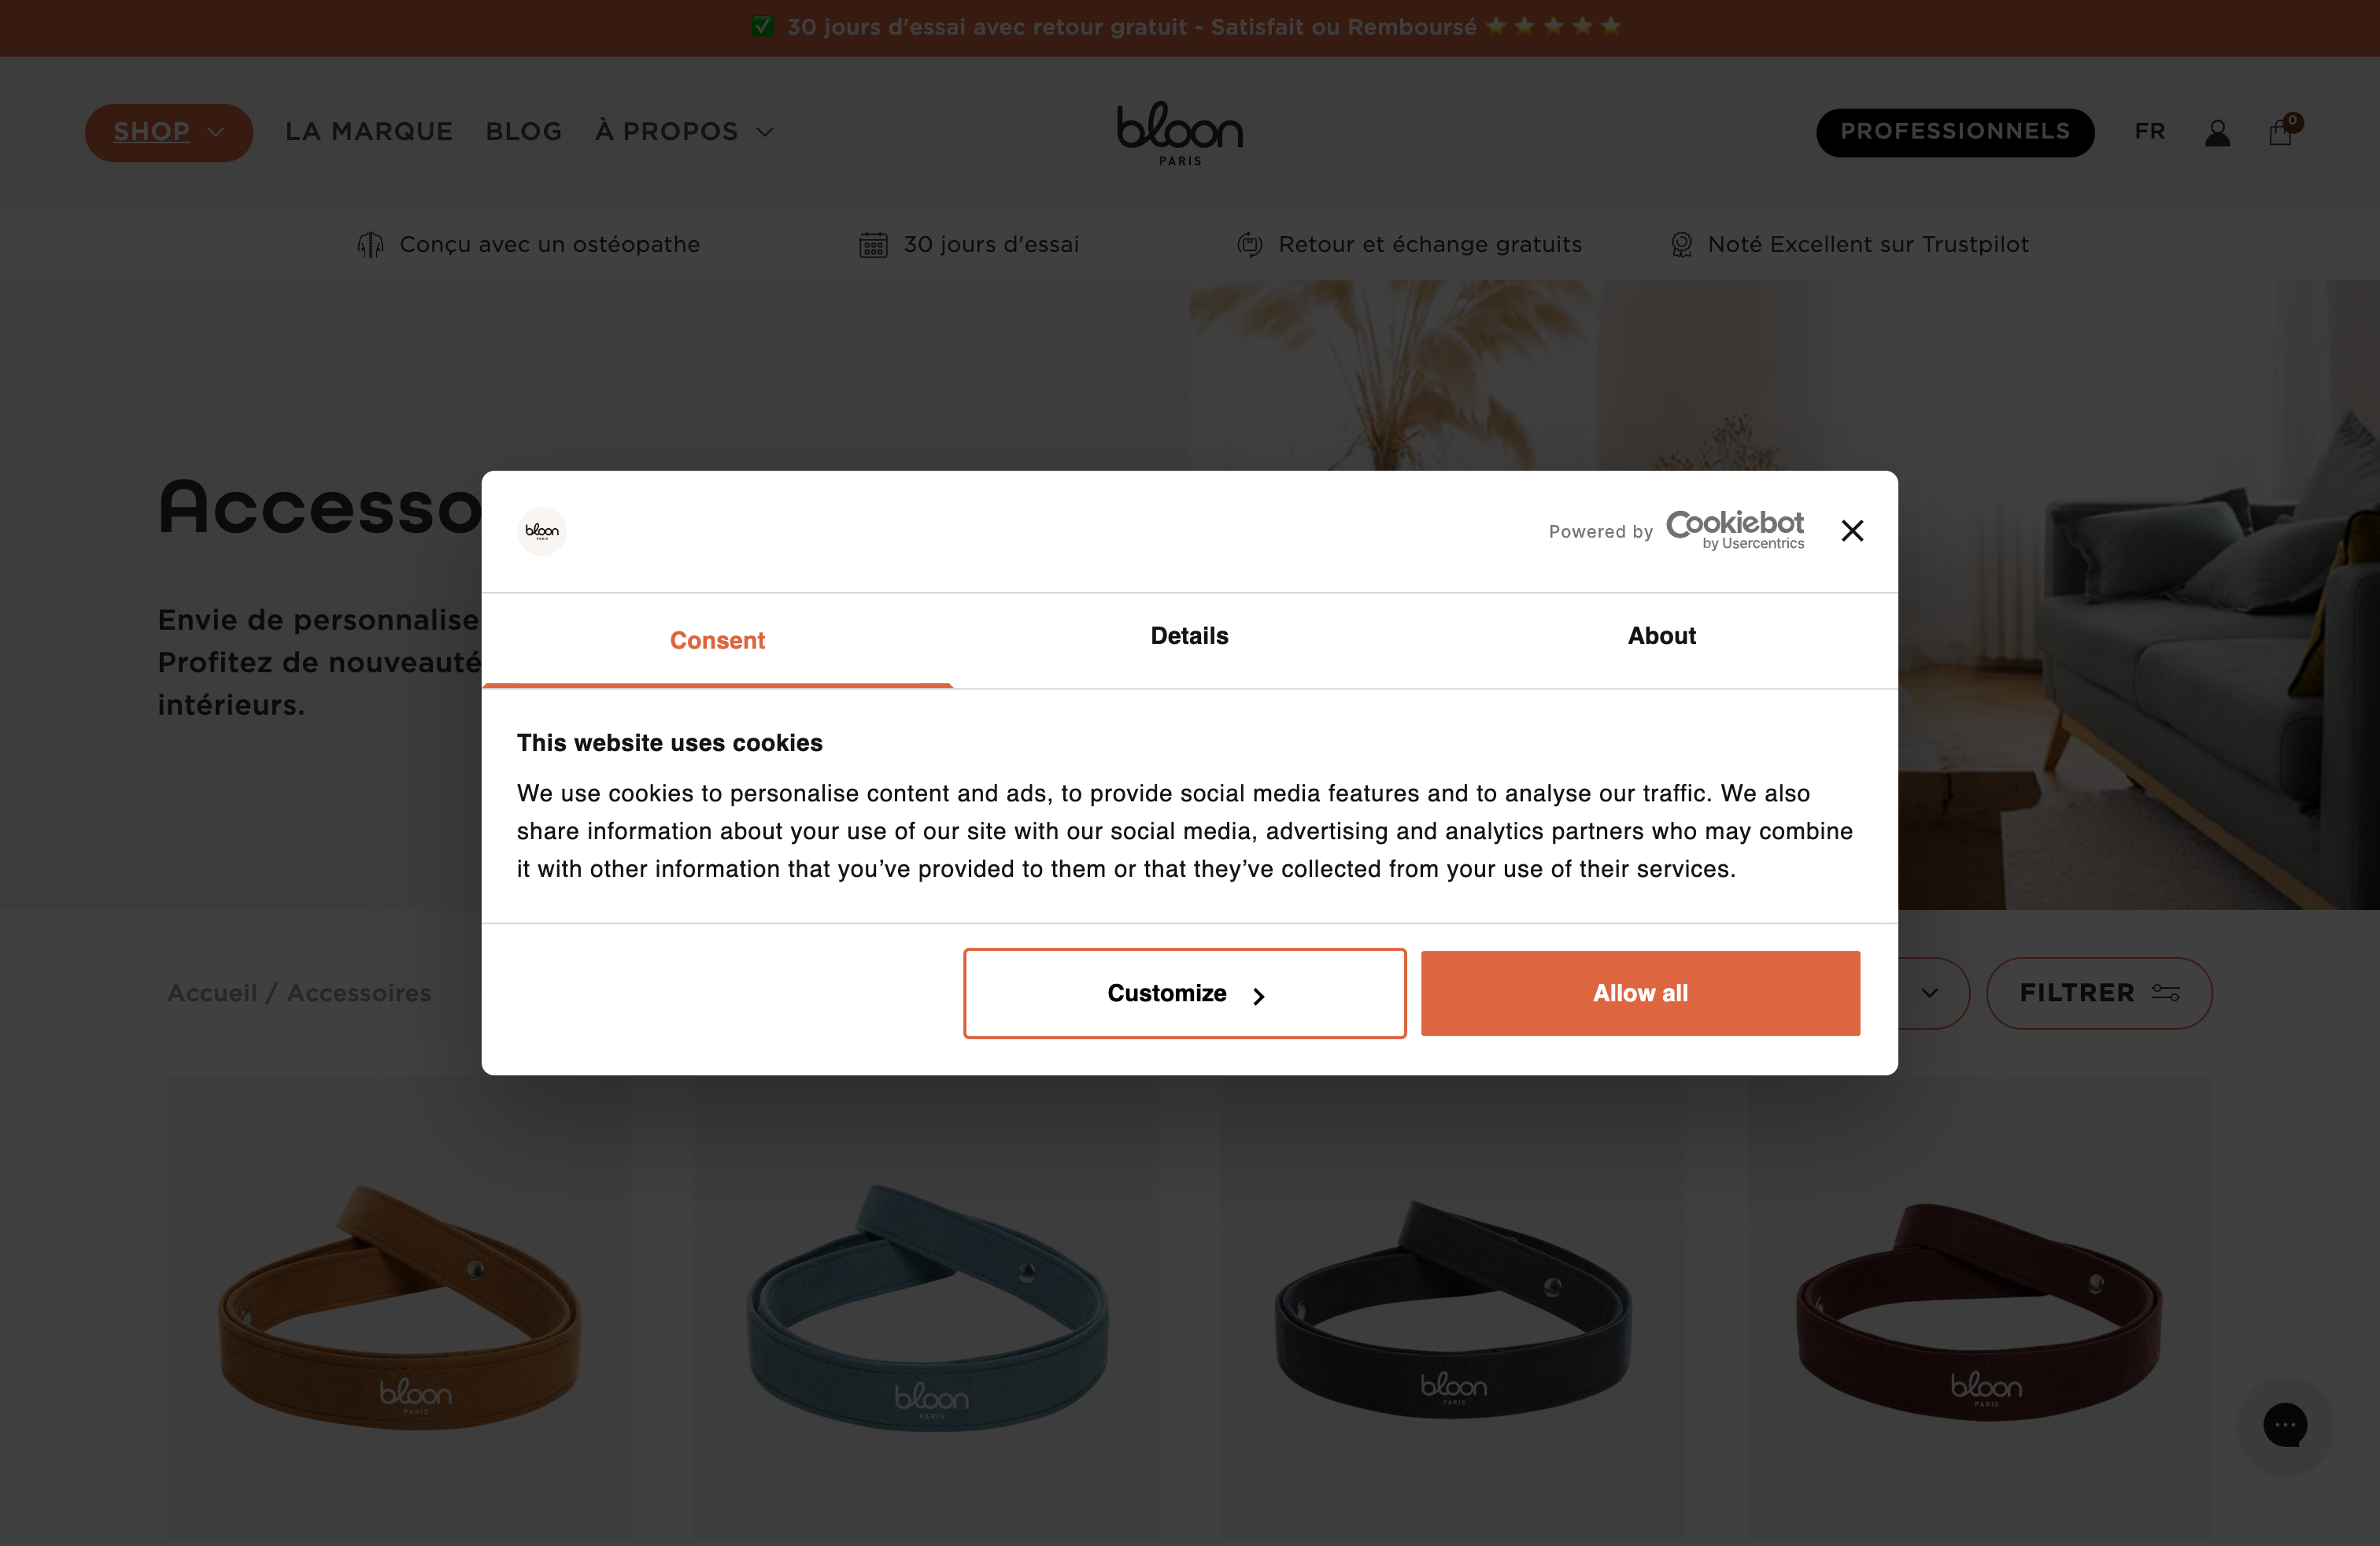
Task: Go to Accueil breadcrumb link
Action: (x=212, y=993)
